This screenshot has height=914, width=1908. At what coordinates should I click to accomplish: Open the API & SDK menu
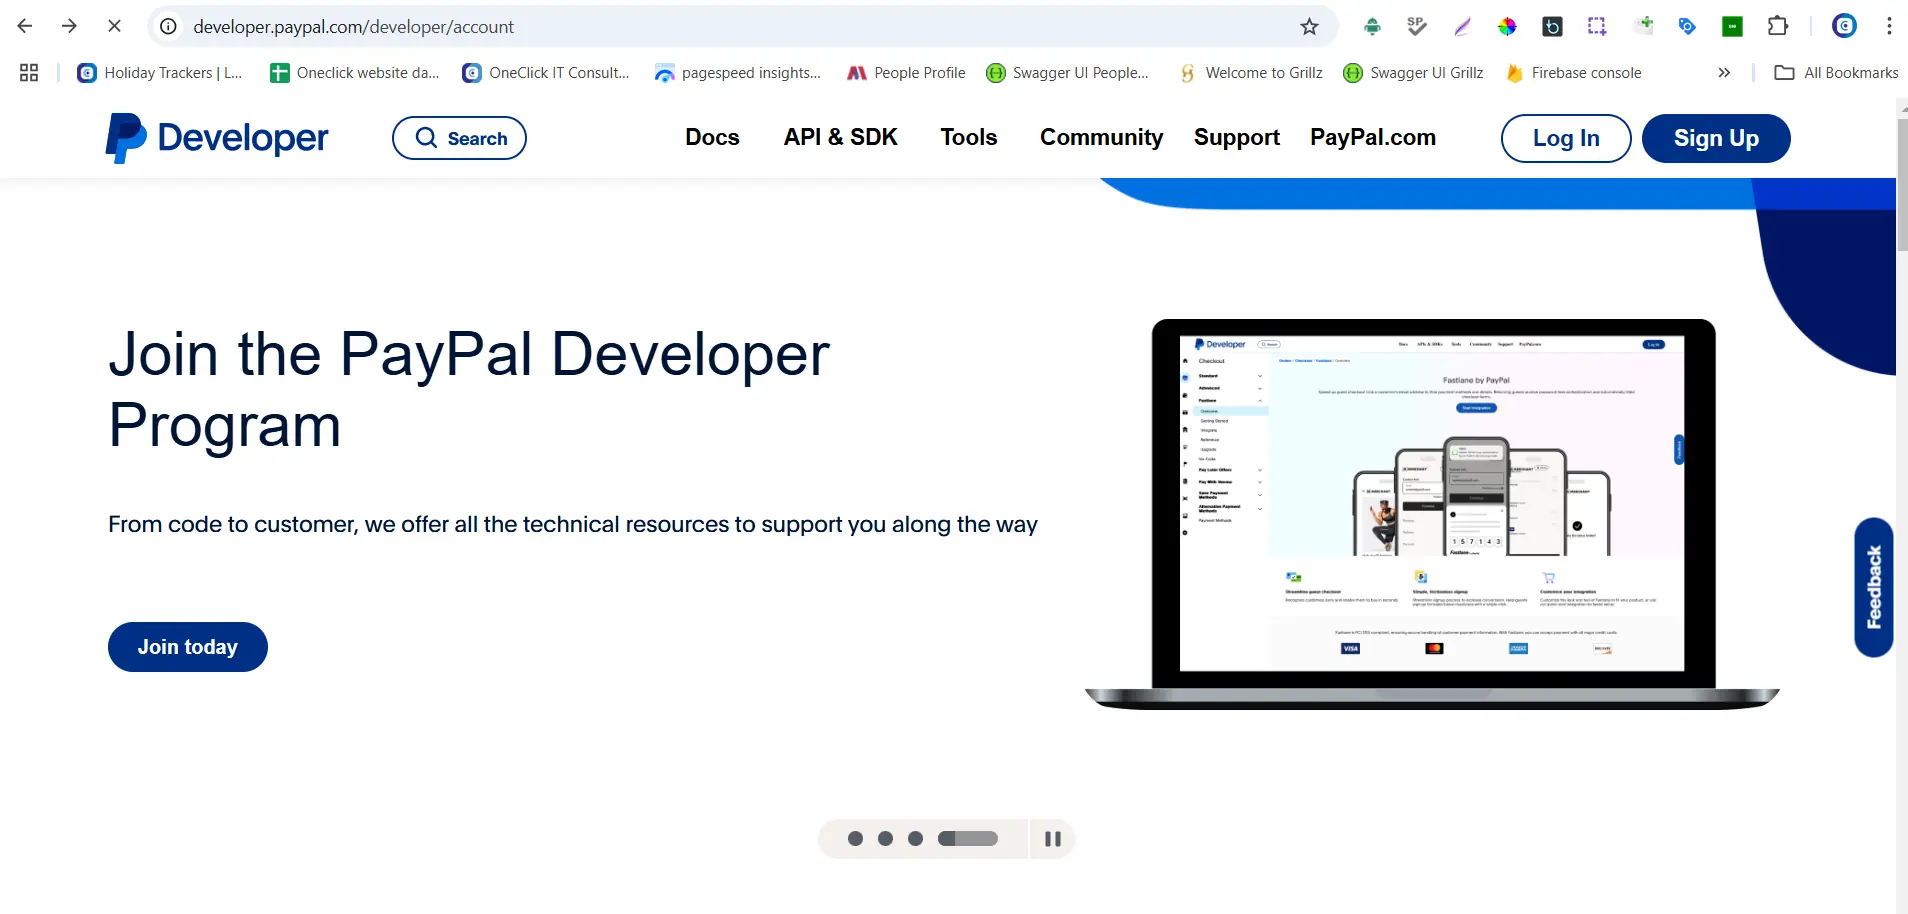coord(840,138)
